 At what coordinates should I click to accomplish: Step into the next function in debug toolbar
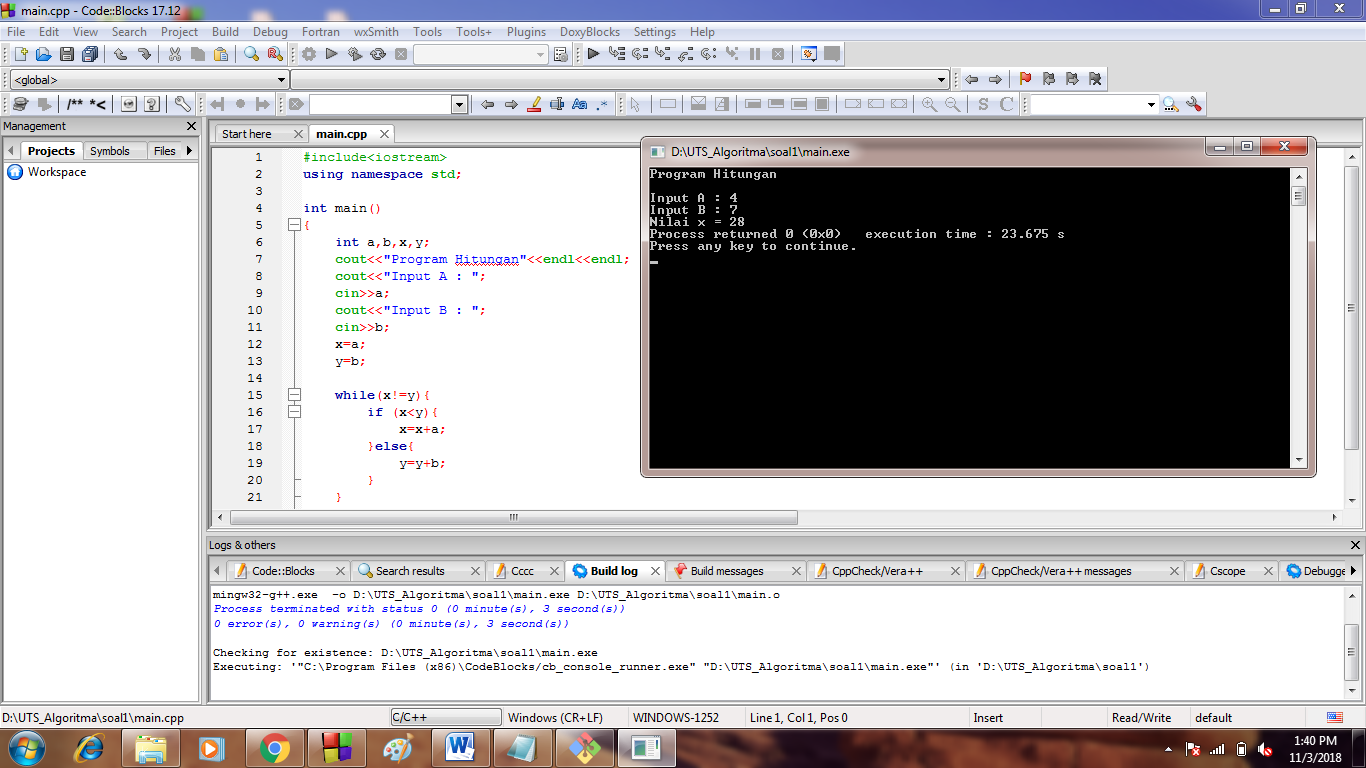(659, 54)
